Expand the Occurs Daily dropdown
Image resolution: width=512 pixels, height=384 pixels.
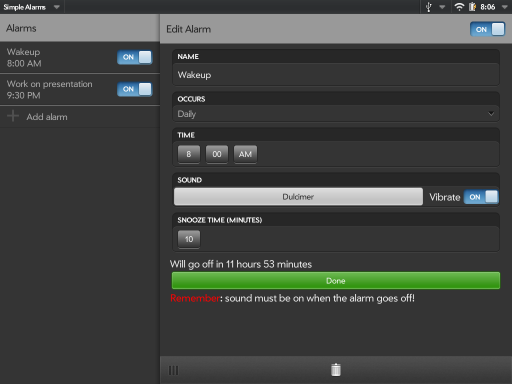(336, 114)
